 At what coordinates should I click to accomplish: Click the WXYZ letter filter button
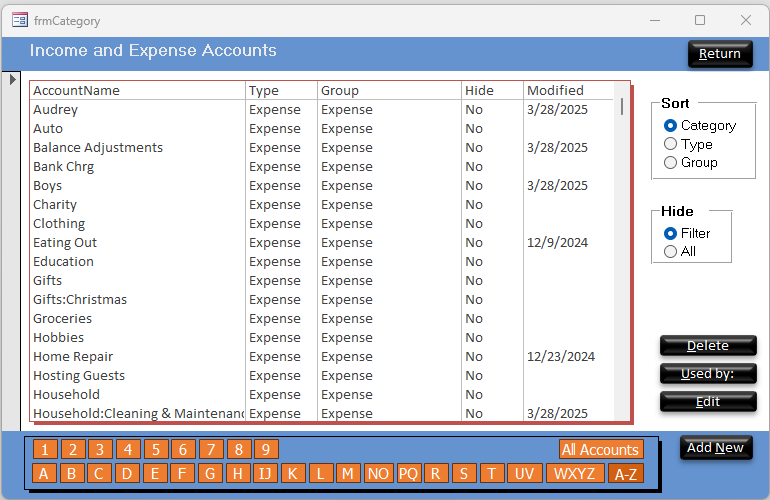coord(575,474)
